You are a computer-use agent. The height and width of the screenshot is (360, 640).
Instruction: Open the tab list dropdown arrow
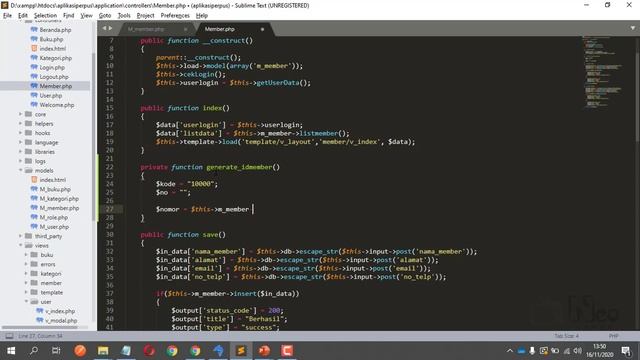632,28
